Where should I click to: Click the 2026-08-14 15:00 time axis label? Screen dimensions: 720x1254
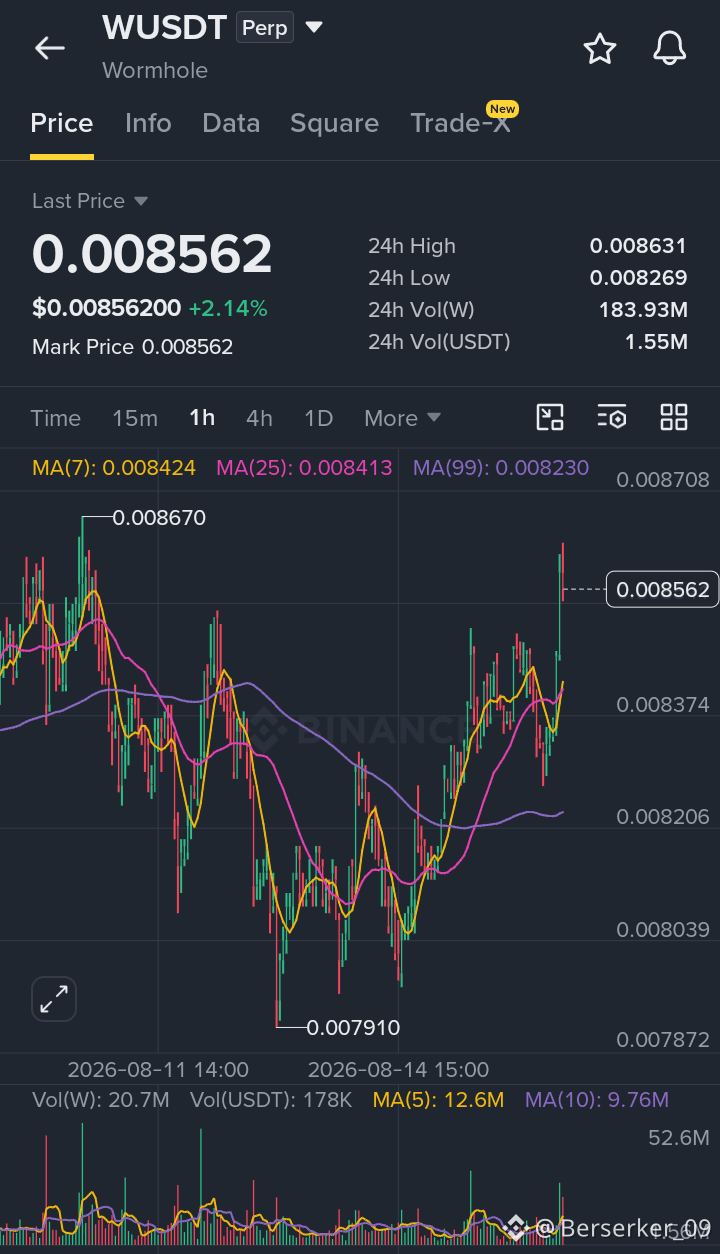[x=398, y=1069]
